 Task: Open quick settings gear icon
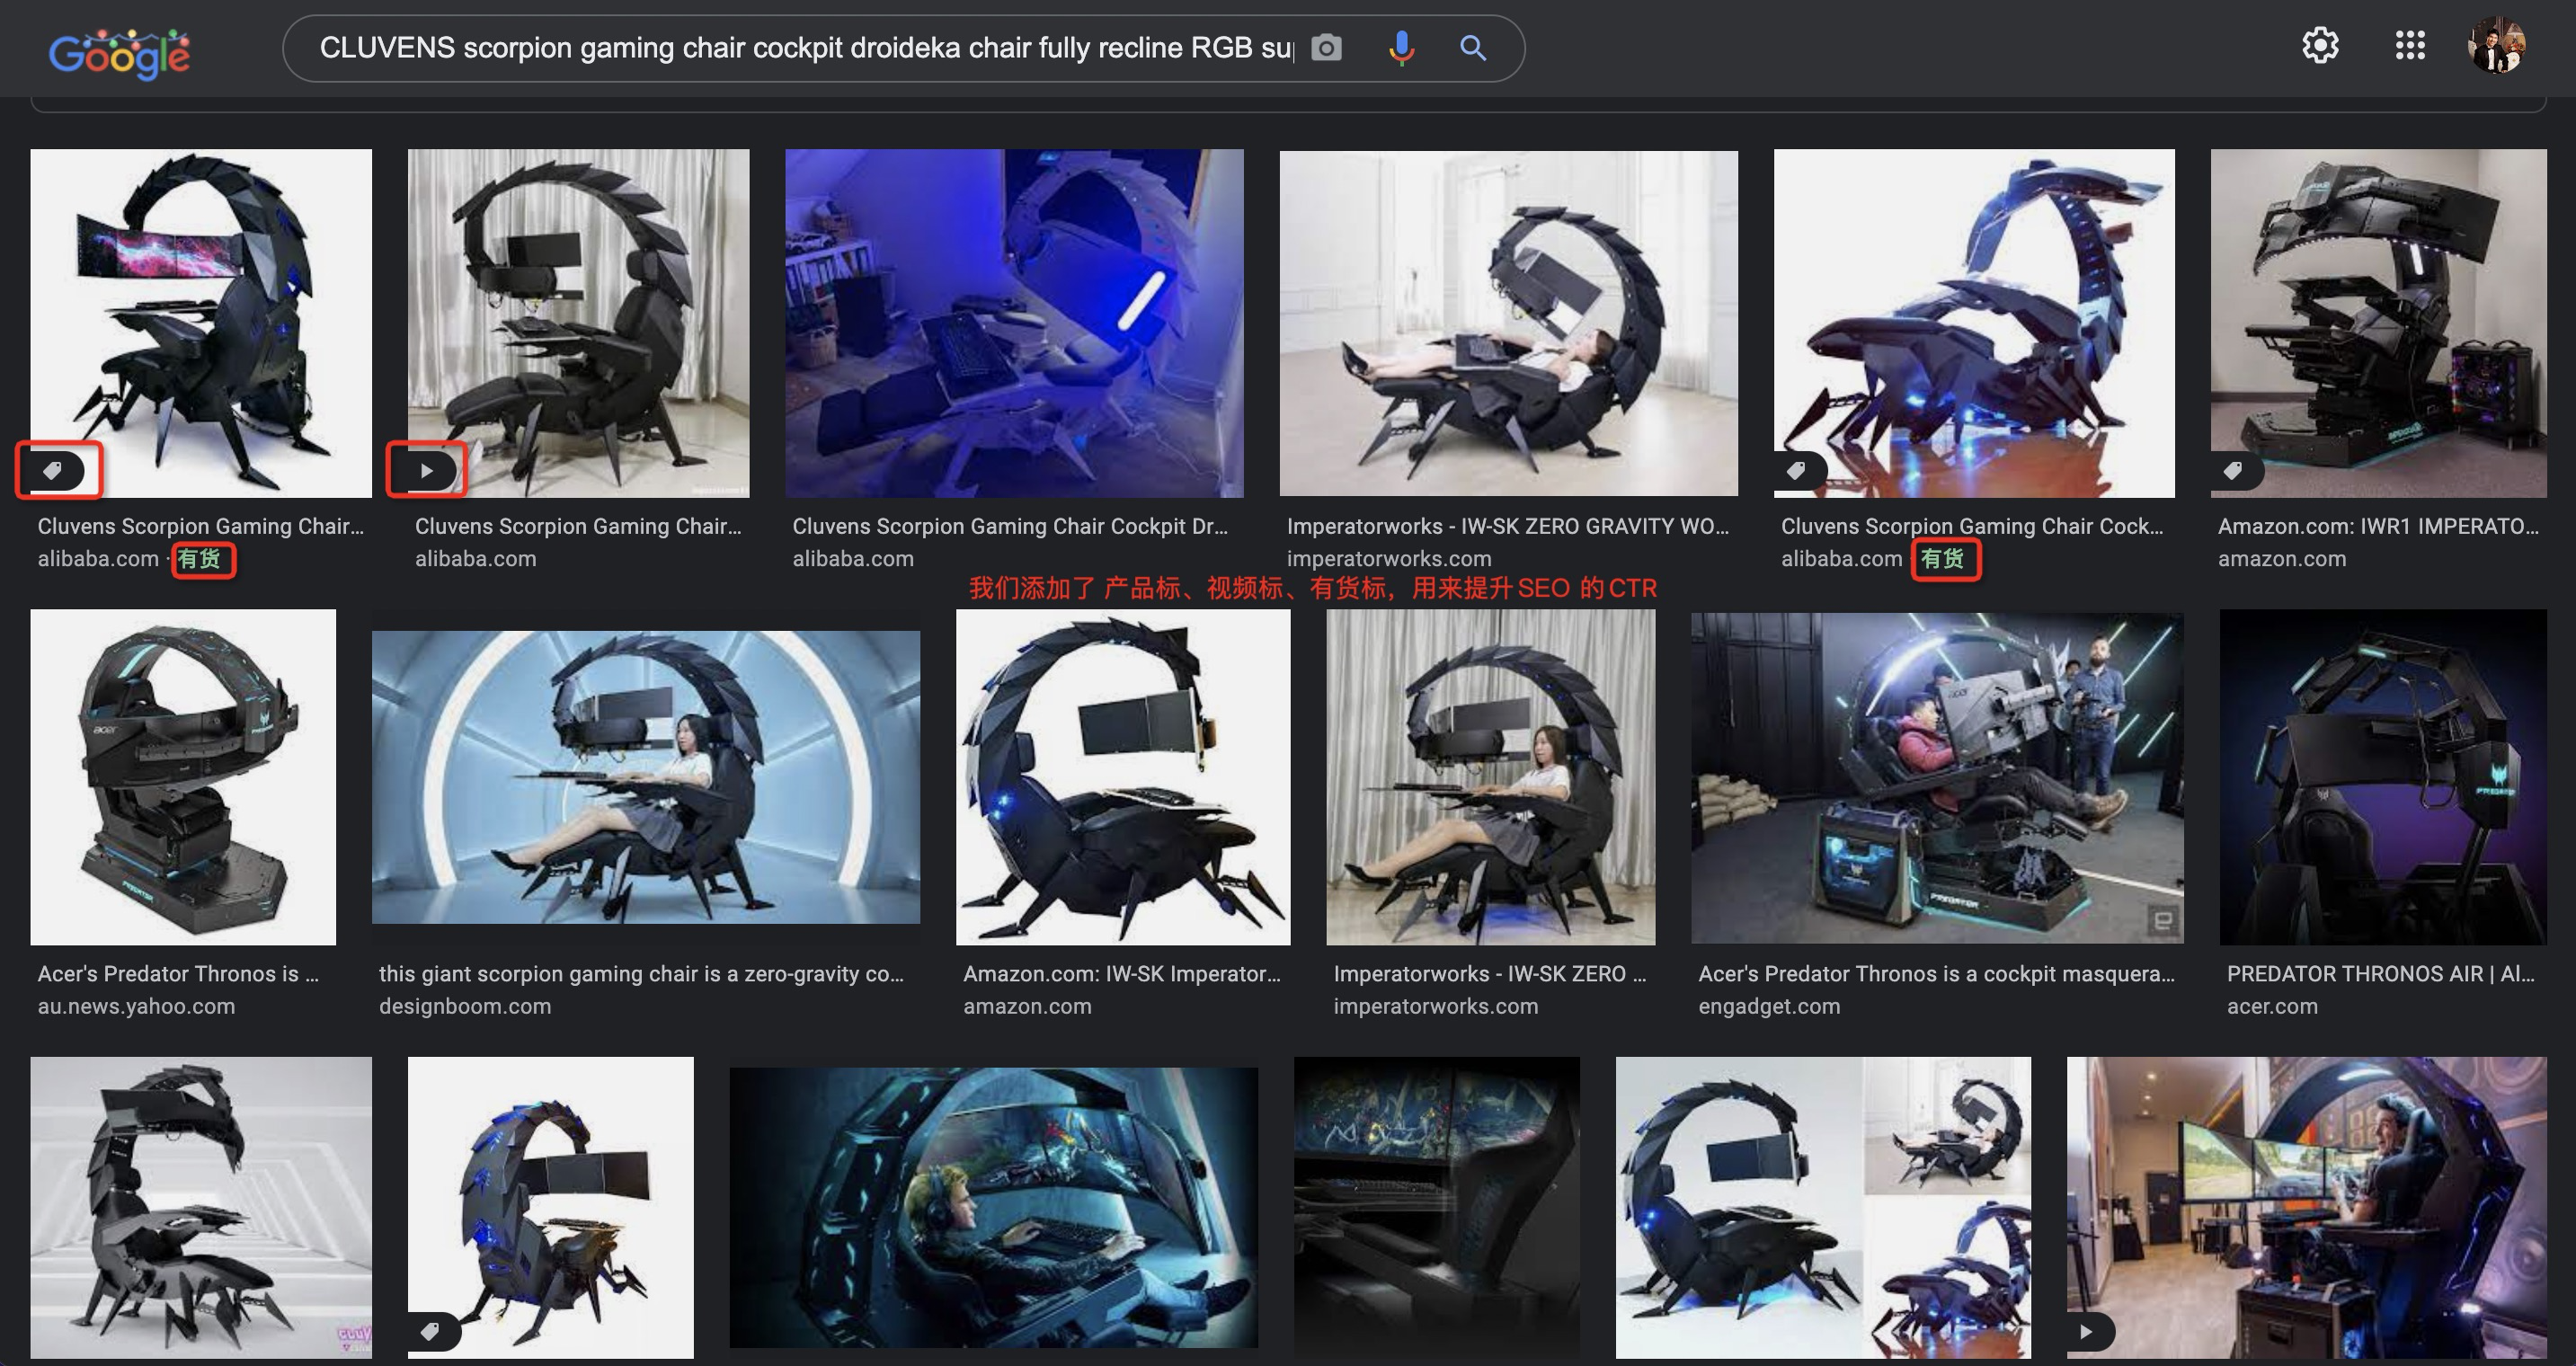coord(2320,45)
